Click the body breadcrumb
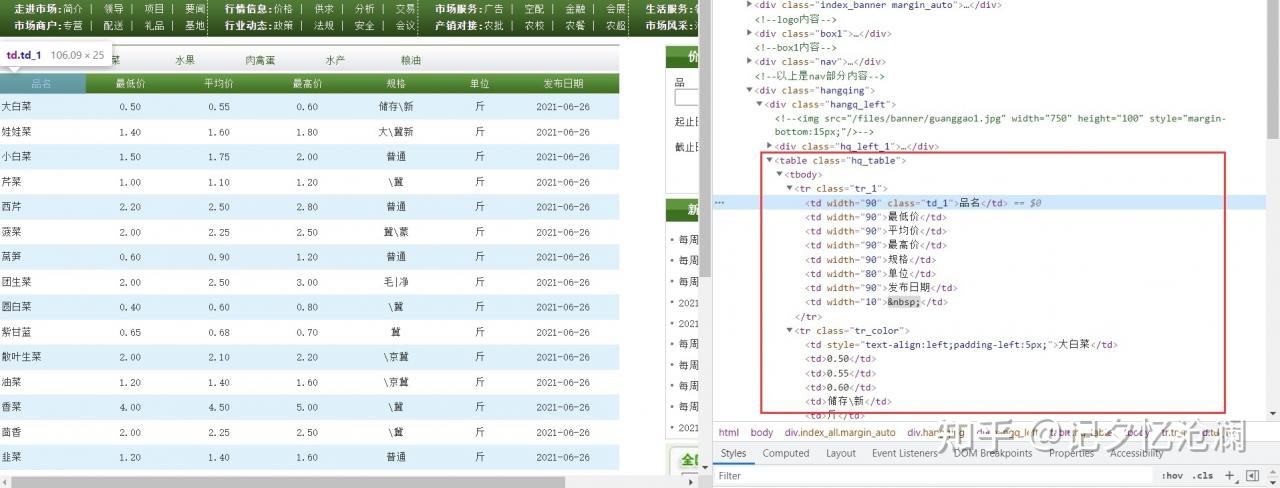 [762, 433]
